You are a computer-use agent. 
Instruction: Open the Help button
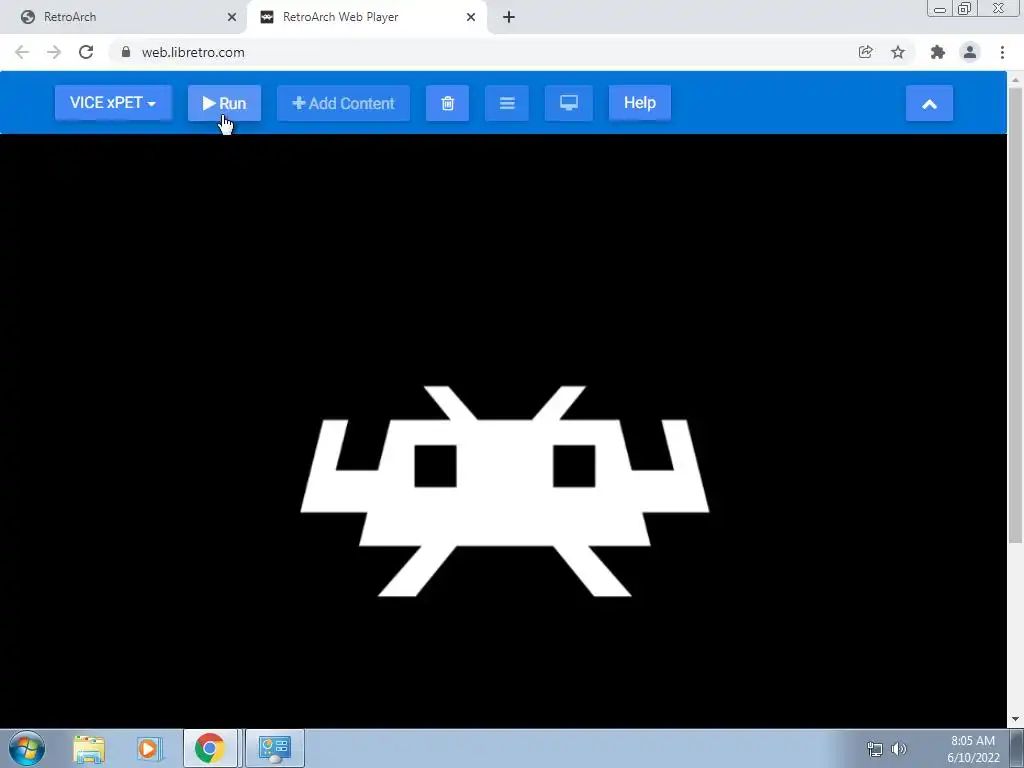pyautogui.click(x=639, y=103)
